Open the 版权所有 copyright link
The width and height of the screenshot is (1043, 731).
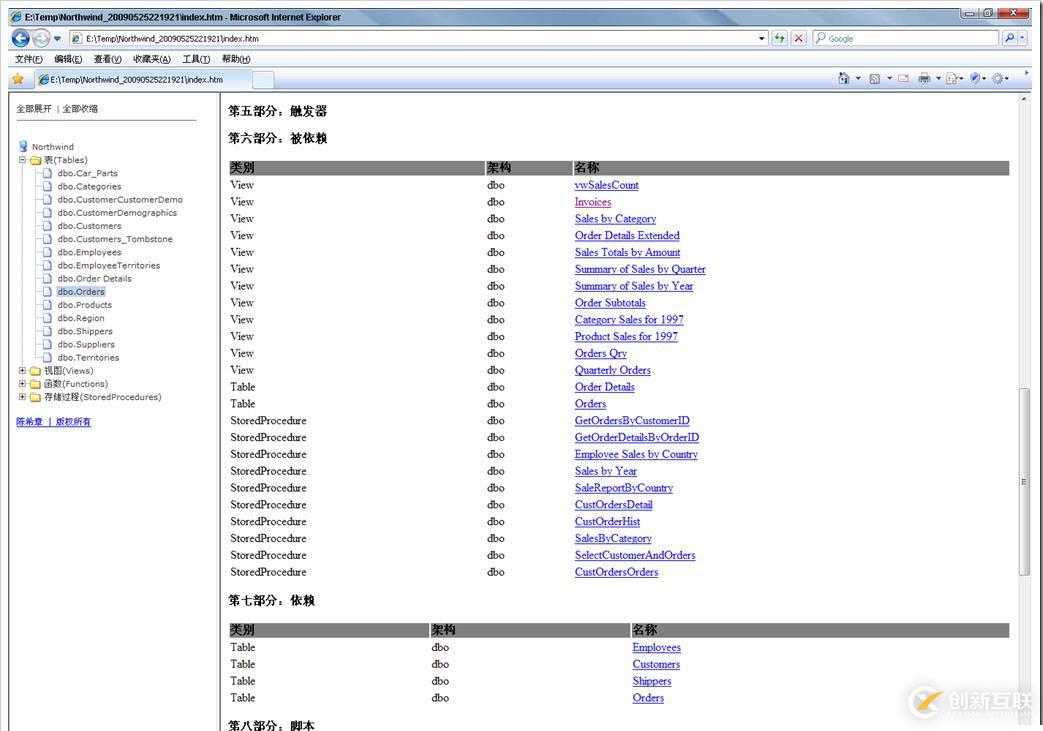pos(73,422)
